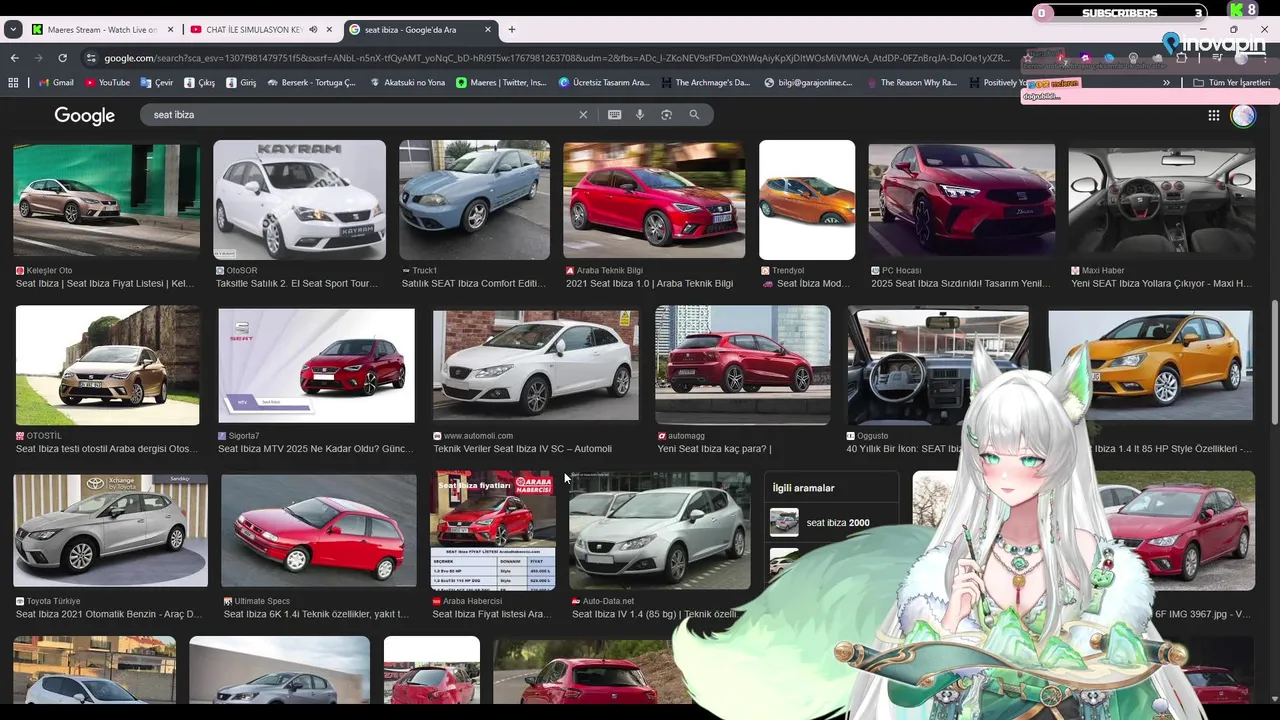Open the Toyota Türkiye silver Ibiza image

tap(110, 530)
